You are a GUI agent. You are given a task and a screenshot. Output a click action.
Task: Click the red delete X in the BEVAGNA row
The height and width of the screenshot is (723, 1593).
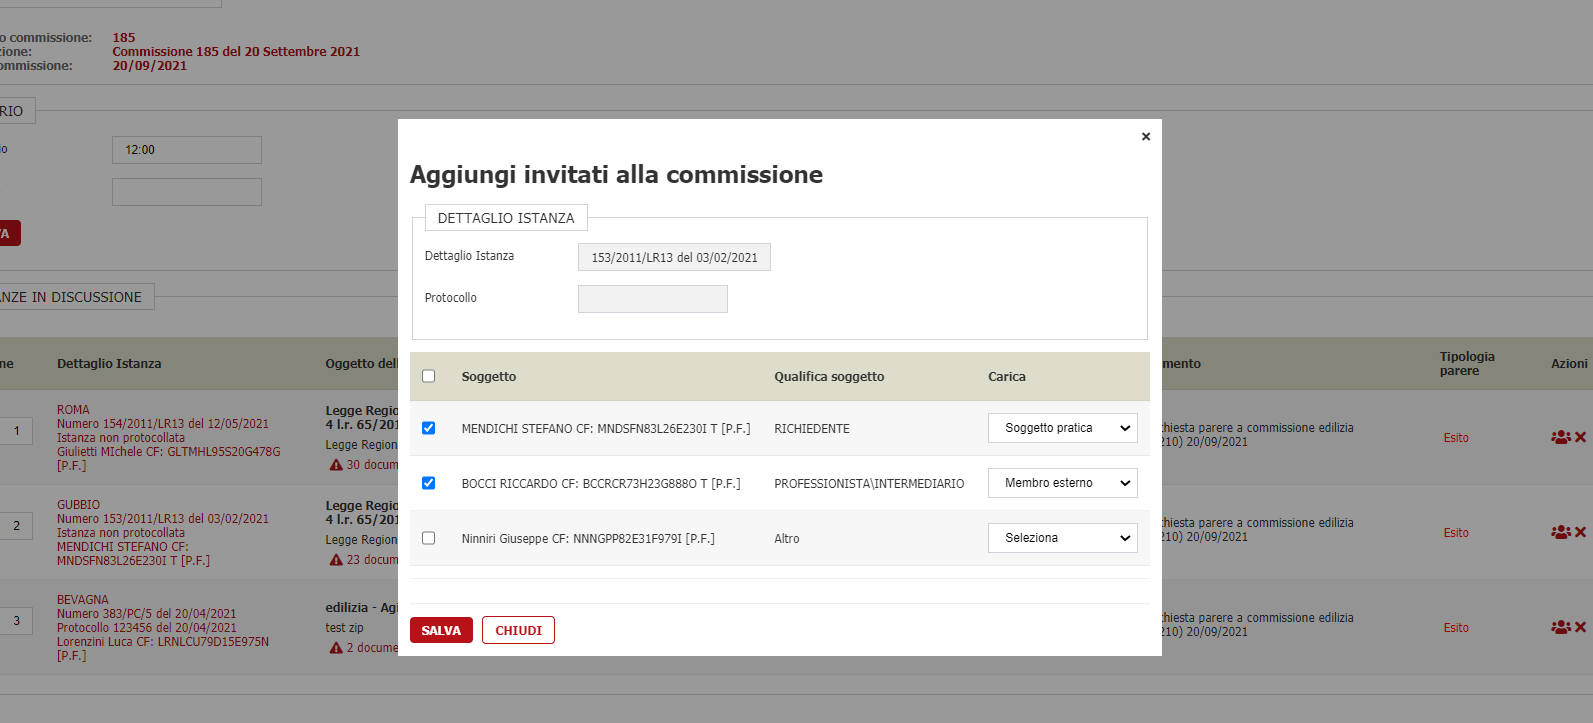pyautogui.click(x=1581, y=627)
